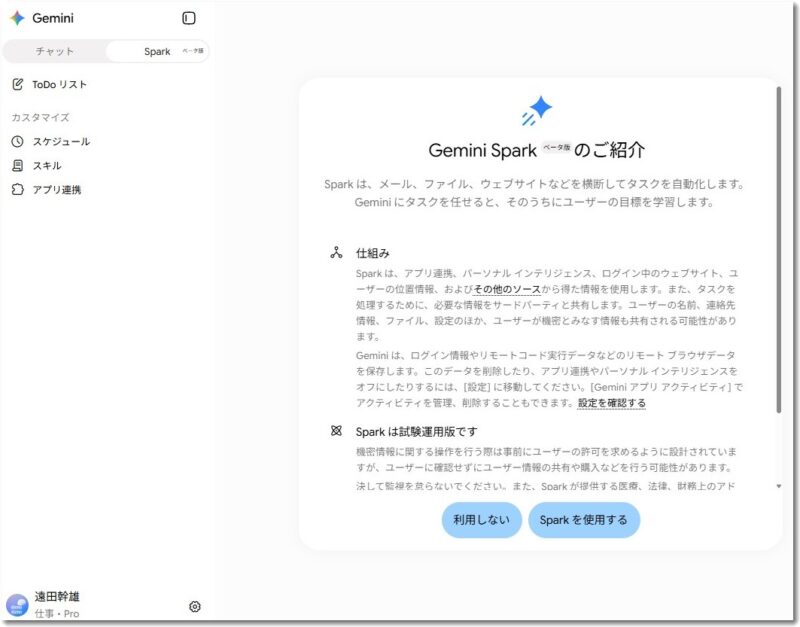Click the dialog's vertical scrollbar thumb
800x627 pixels.
[x=779, y=250]
